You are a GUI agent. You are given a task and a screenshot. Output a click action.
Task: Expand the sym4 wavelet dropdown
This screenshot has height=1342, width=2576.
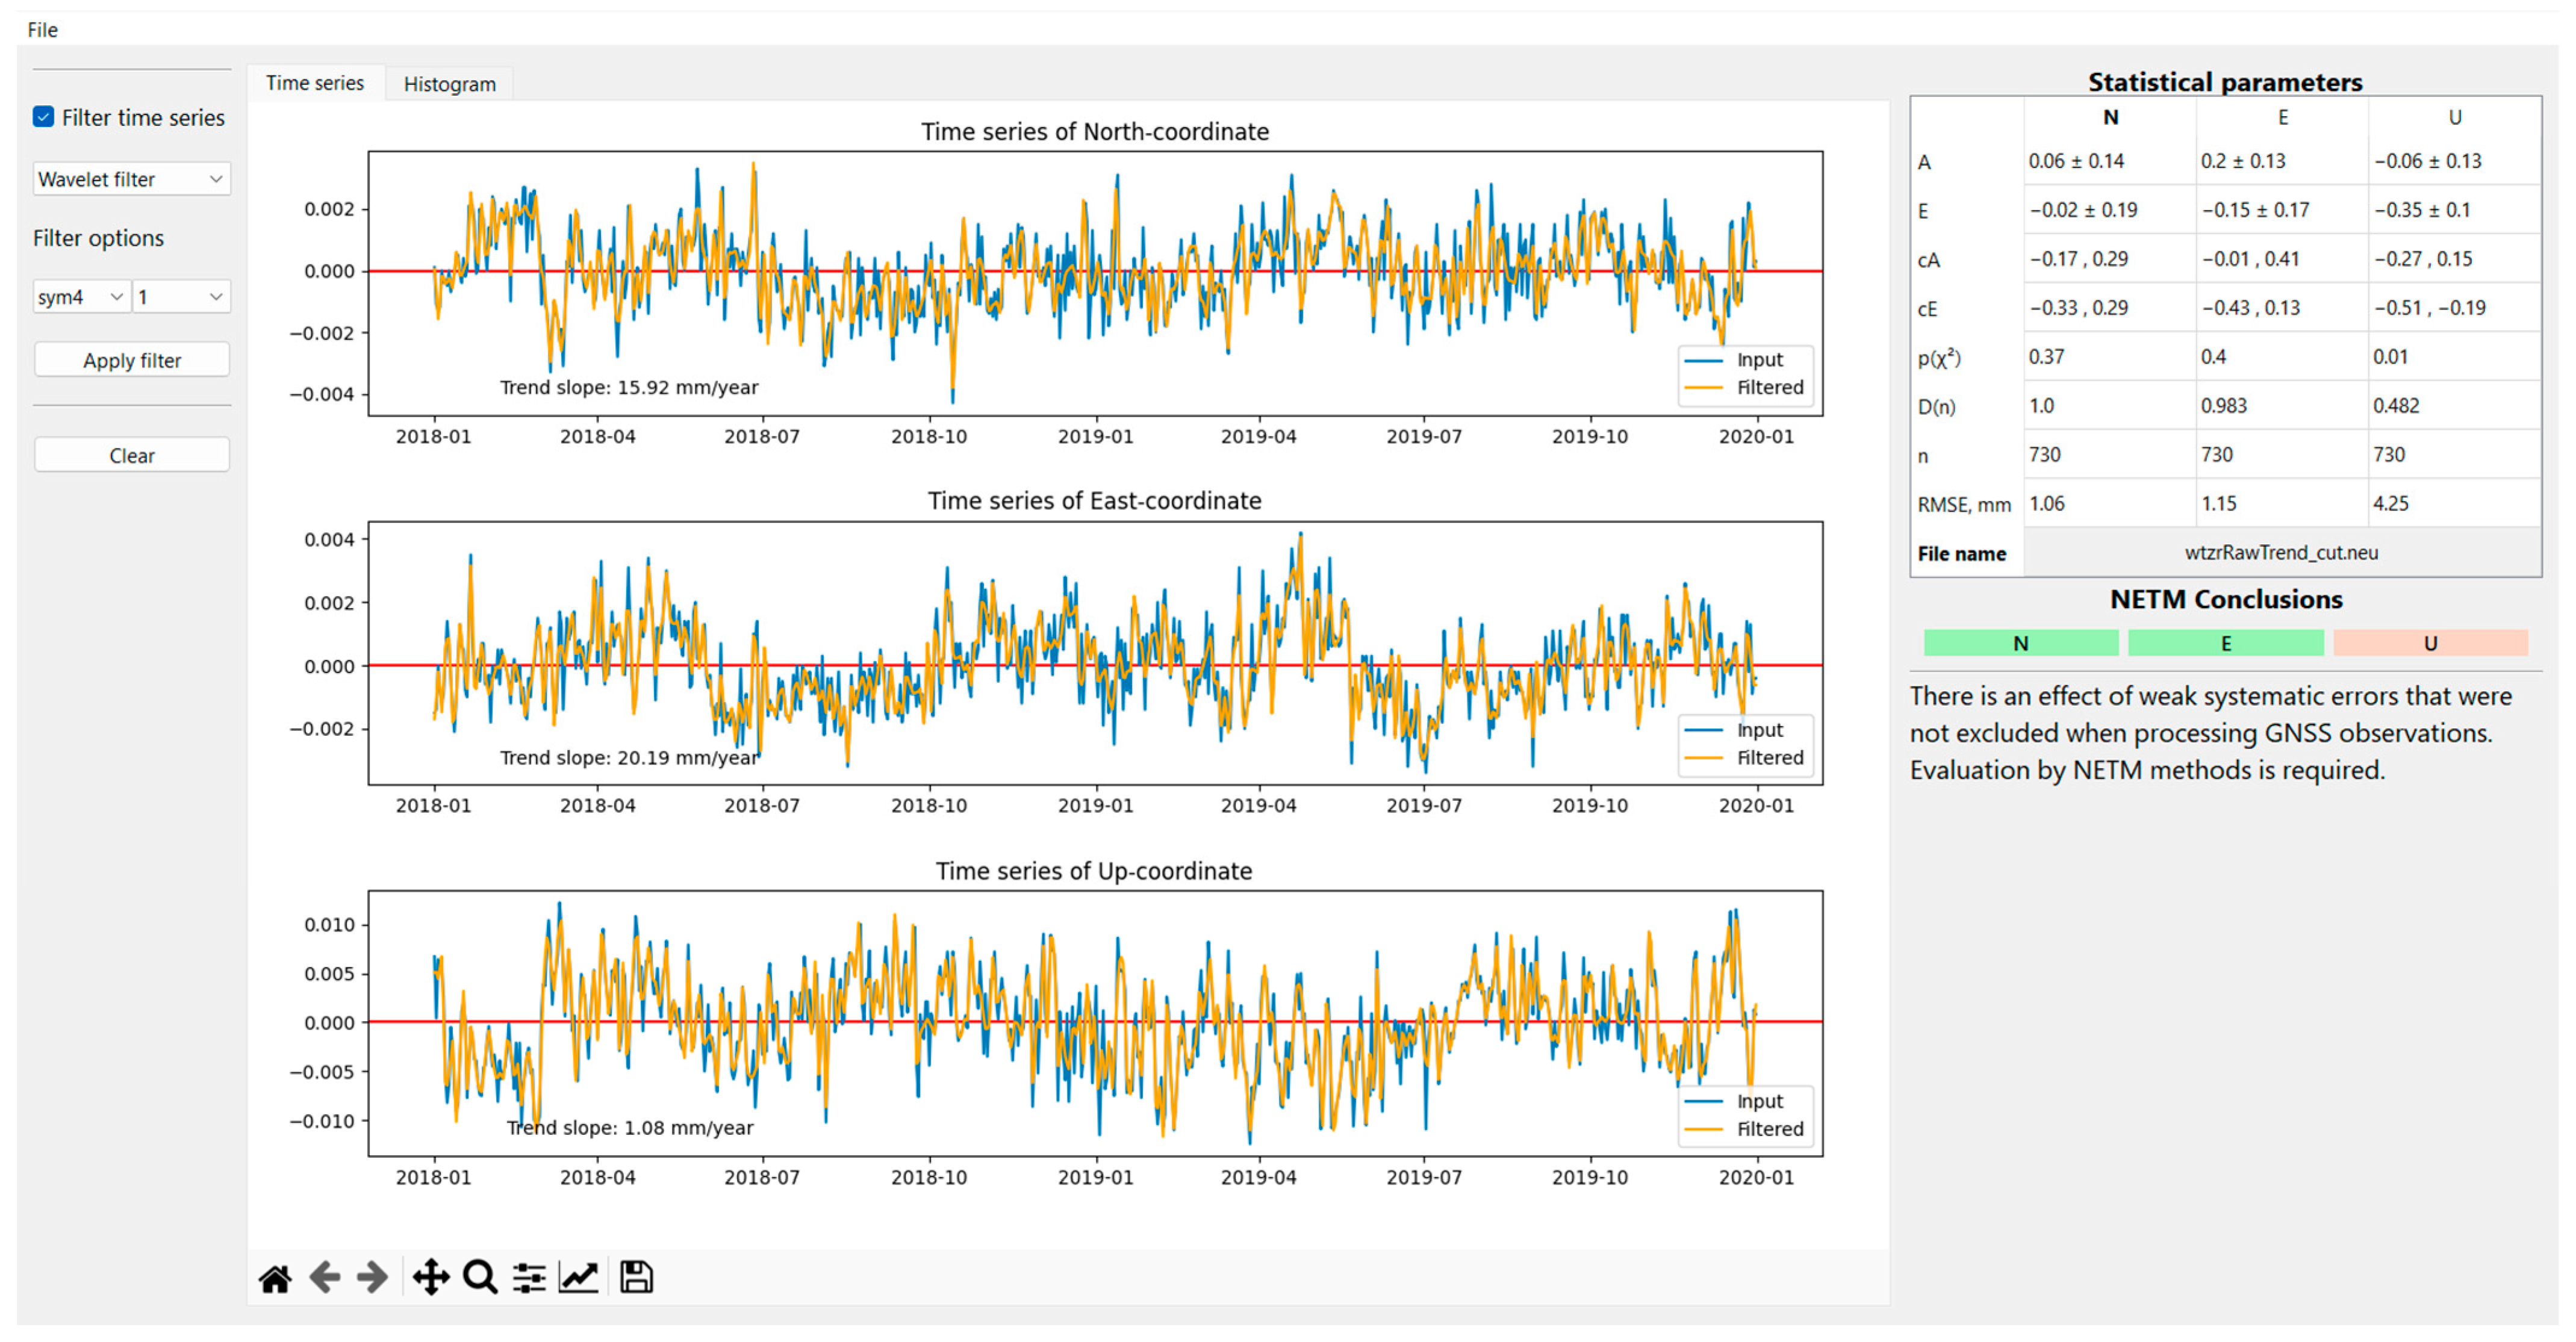tap(80, 297)
